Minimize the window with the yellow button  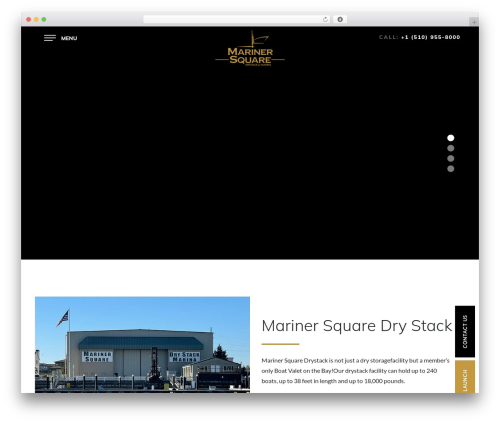(x=36, y=19)
